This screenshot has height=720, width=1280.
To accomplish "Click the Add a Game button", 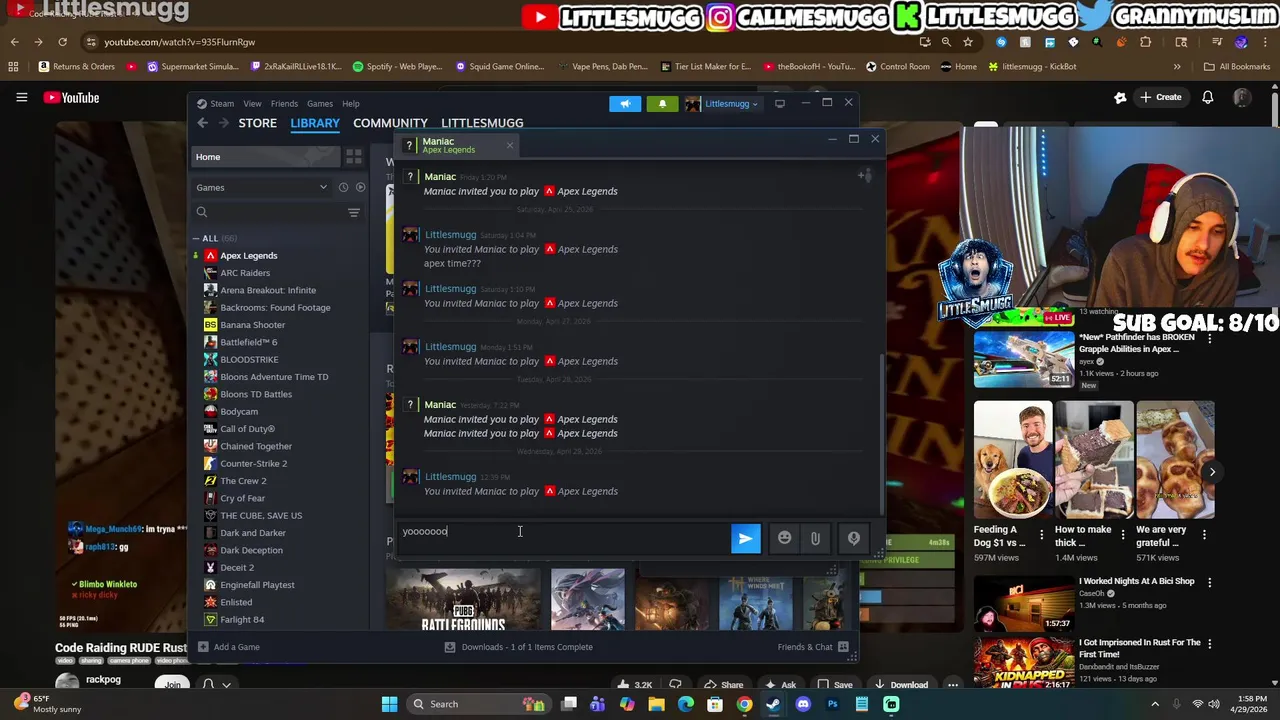I will click(229, 647).
